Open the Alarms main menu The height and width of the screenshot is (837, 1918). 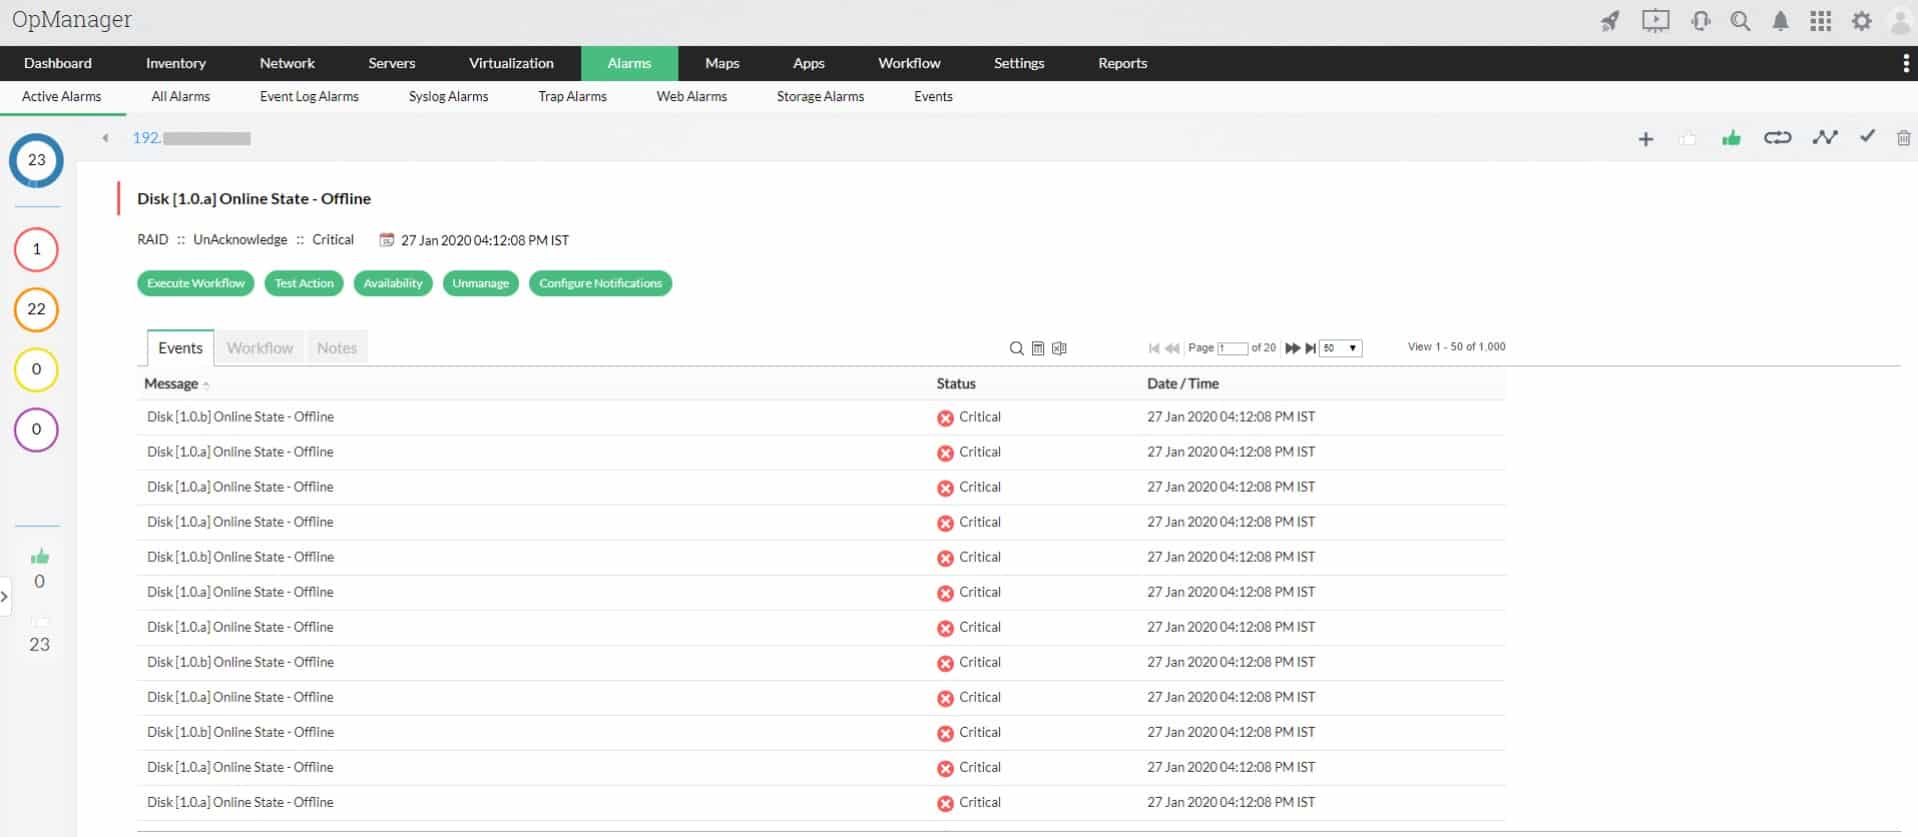[x=629, y=63]
